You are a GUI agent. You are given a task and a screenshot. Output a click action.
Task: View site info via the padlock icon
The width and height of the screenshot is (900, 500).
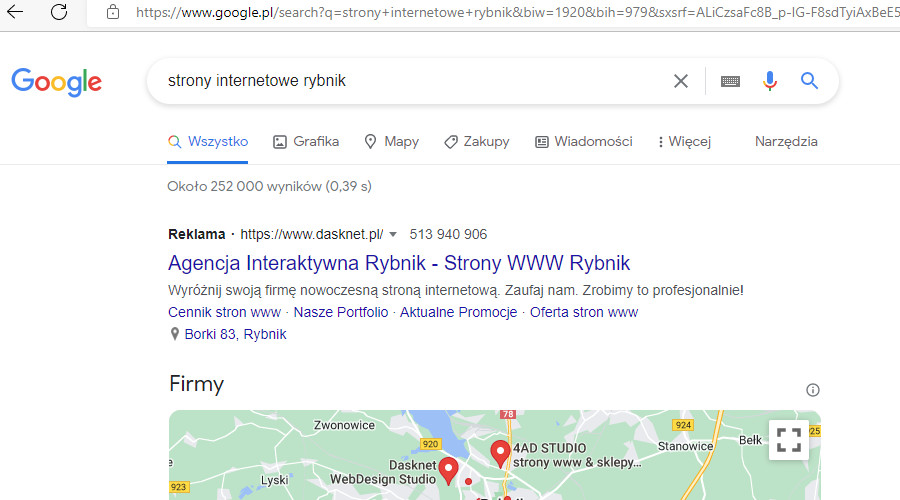pos(113,12)
